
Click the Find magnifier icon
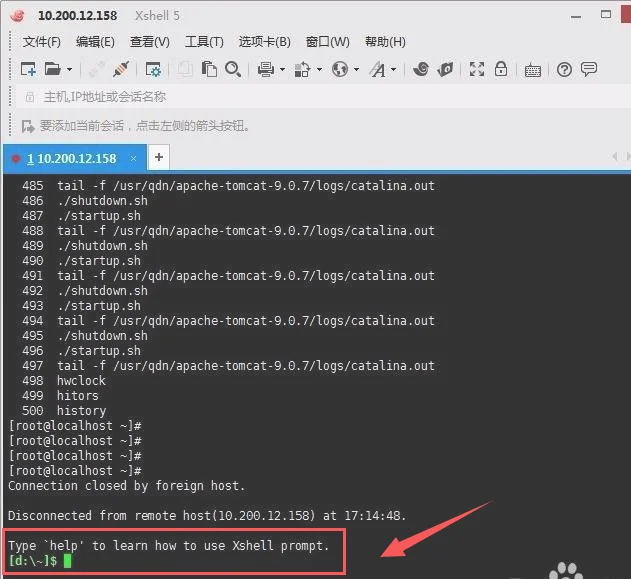(x=233, y=69)
